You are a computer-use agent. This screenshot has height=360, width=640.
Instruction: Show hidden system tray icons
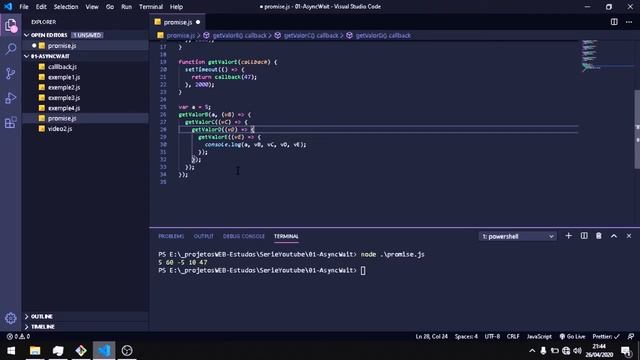click(x=532, y=351)
